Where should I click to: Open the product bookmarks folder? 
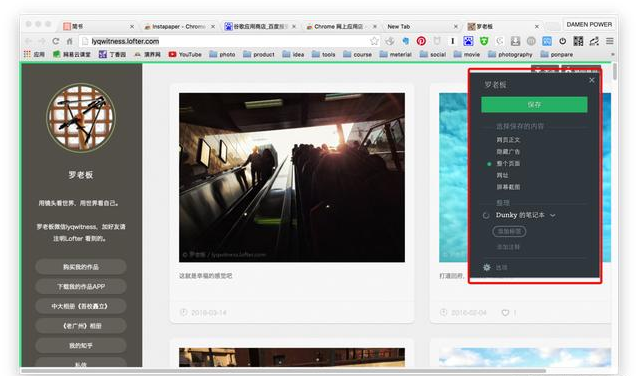(x=259, y=54)
